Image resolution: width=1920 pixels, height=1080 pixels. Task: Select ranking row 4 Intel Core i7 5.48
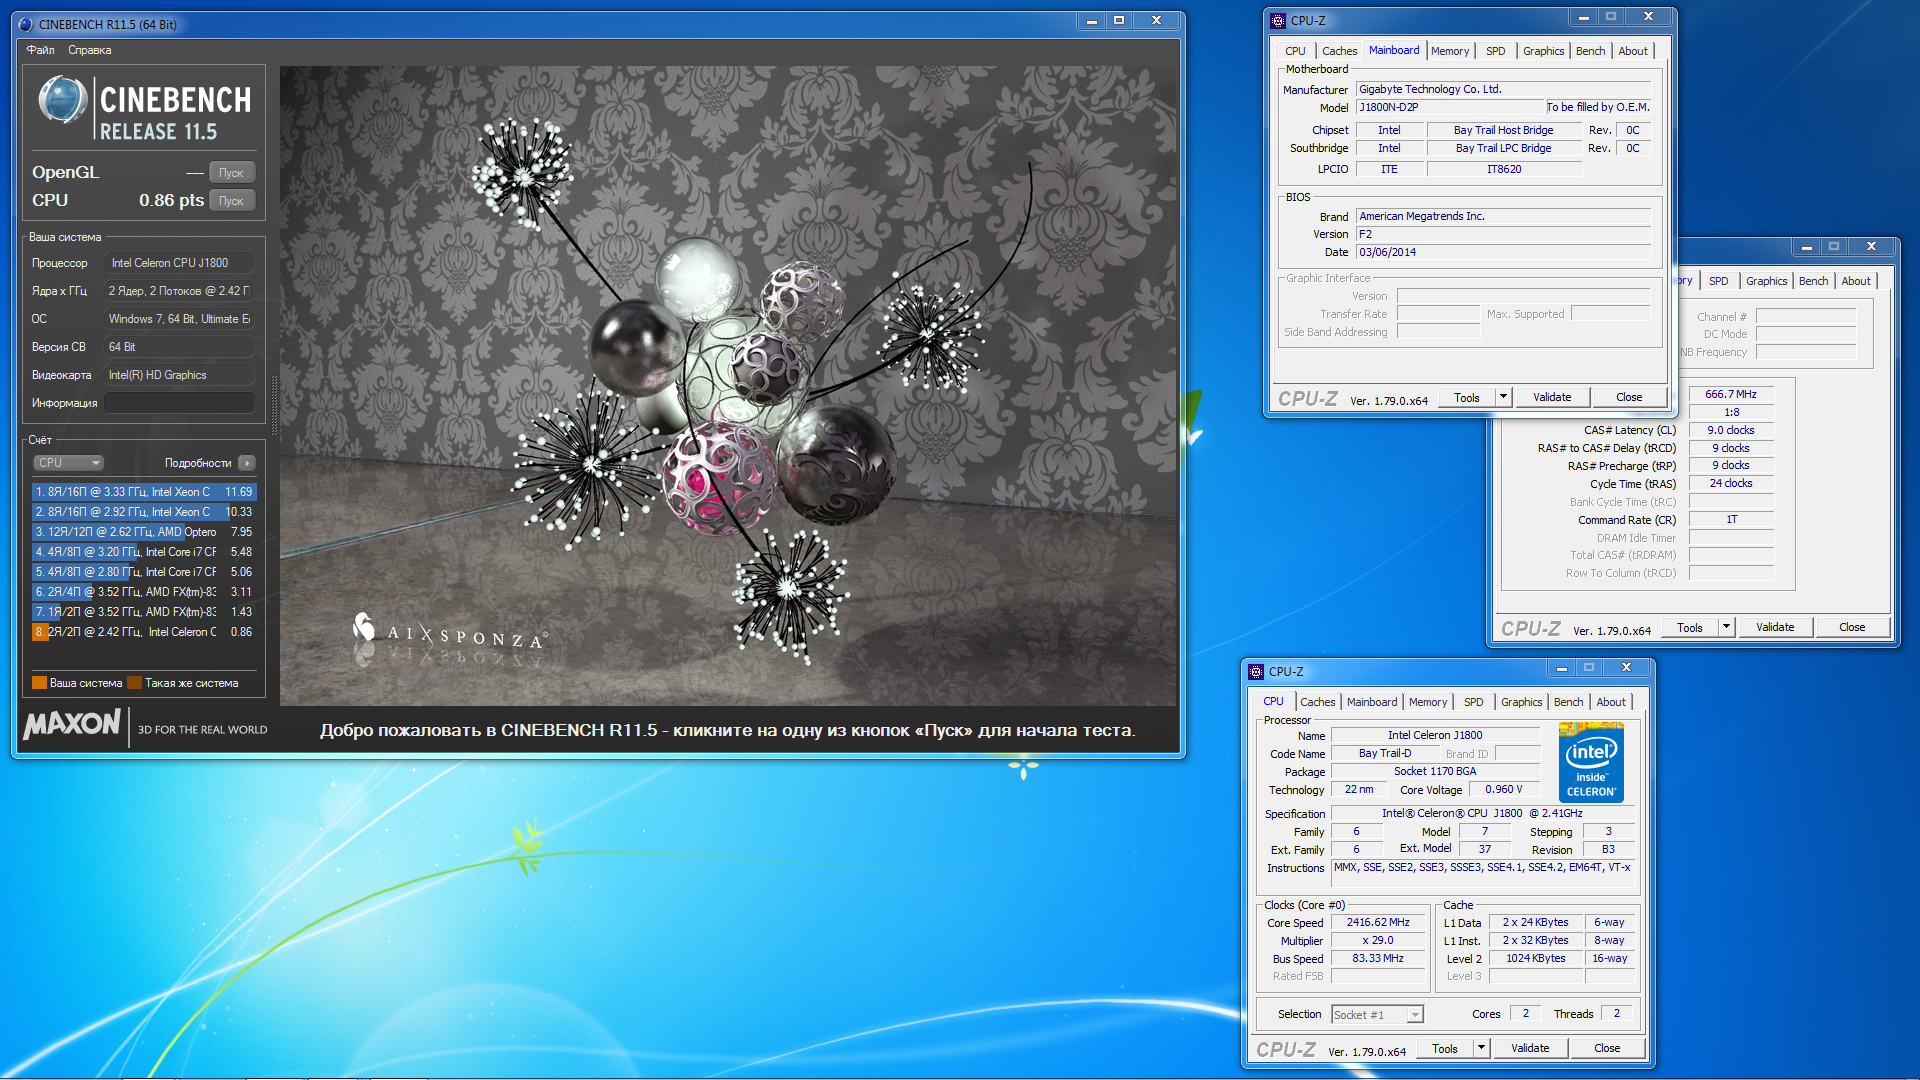click(x=144, y=552)
